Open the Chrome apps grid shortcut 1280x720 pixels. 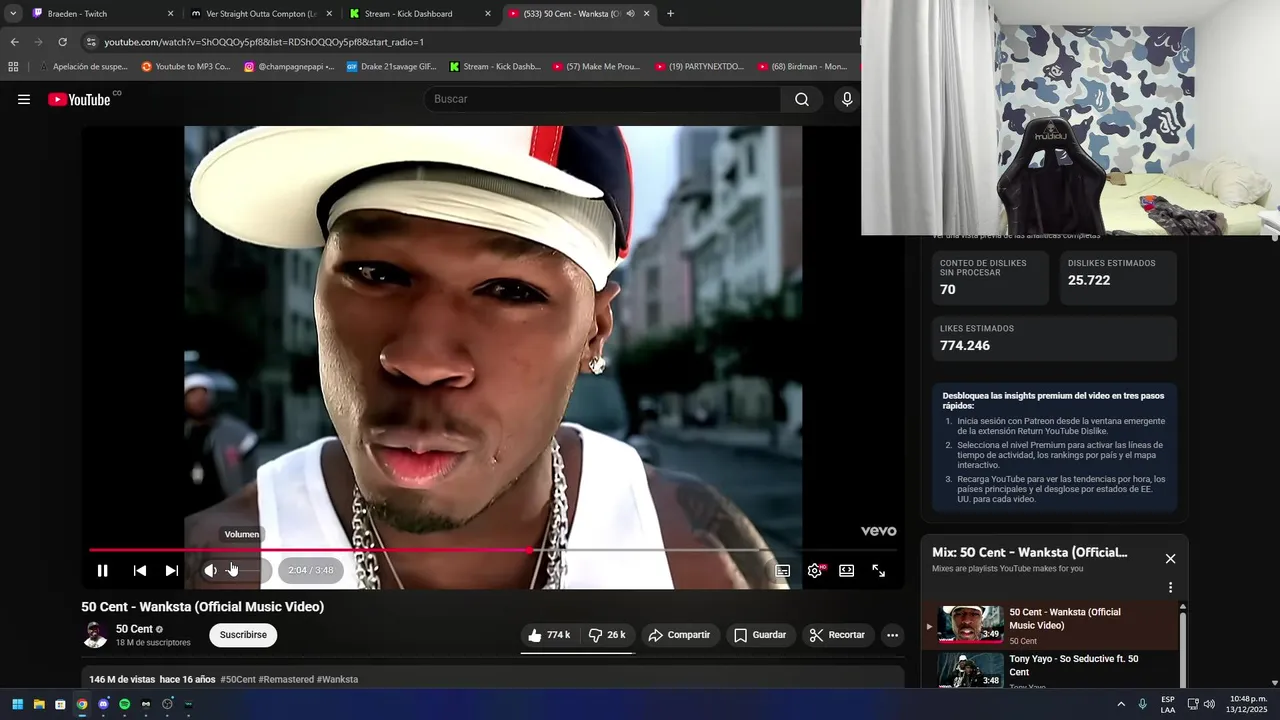click(x=13, y=67)
